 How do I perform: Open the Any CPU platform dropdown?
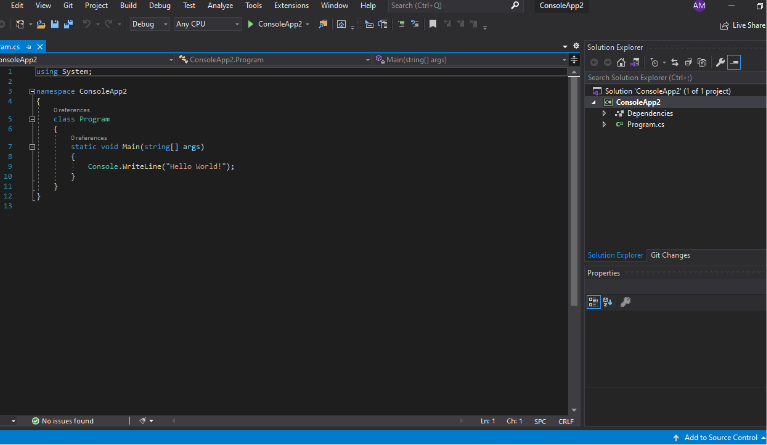207,23
